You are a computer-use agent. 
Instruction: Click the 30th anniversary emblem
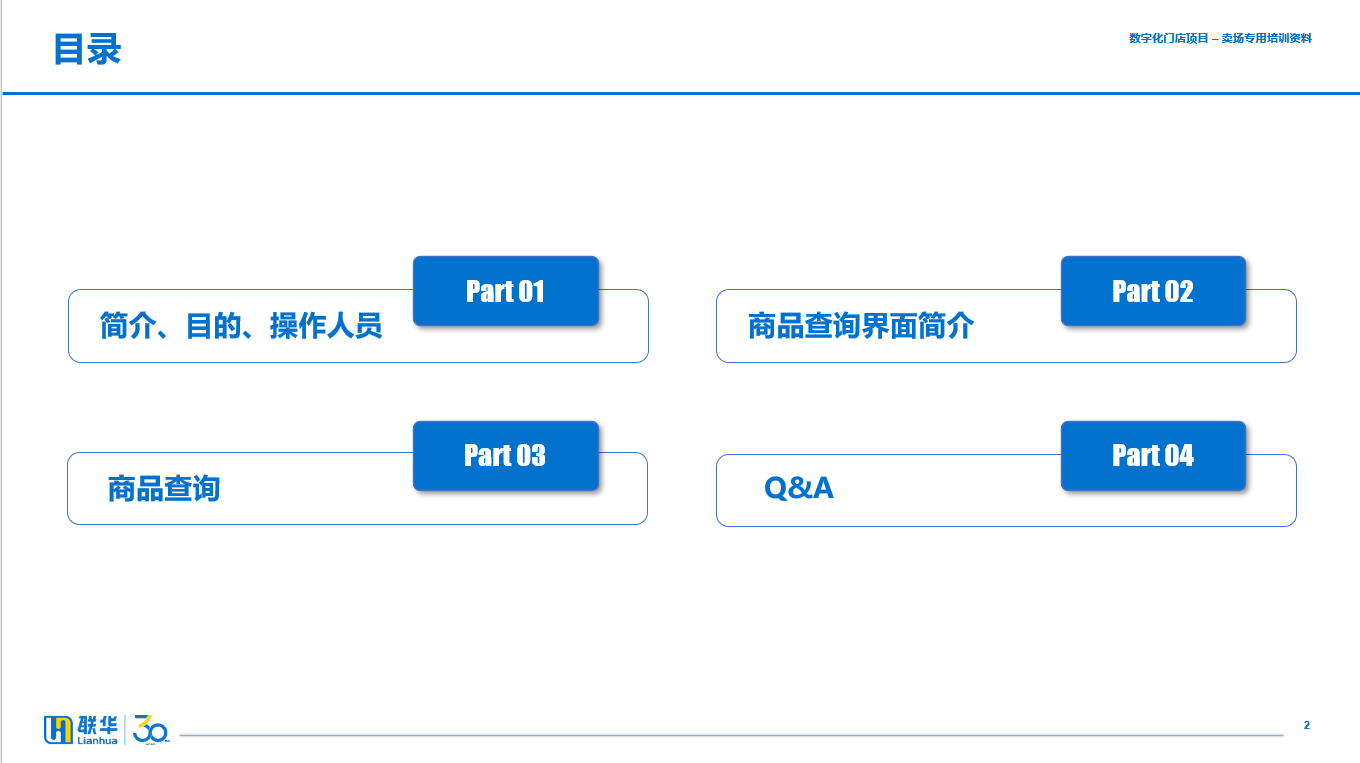151,729
